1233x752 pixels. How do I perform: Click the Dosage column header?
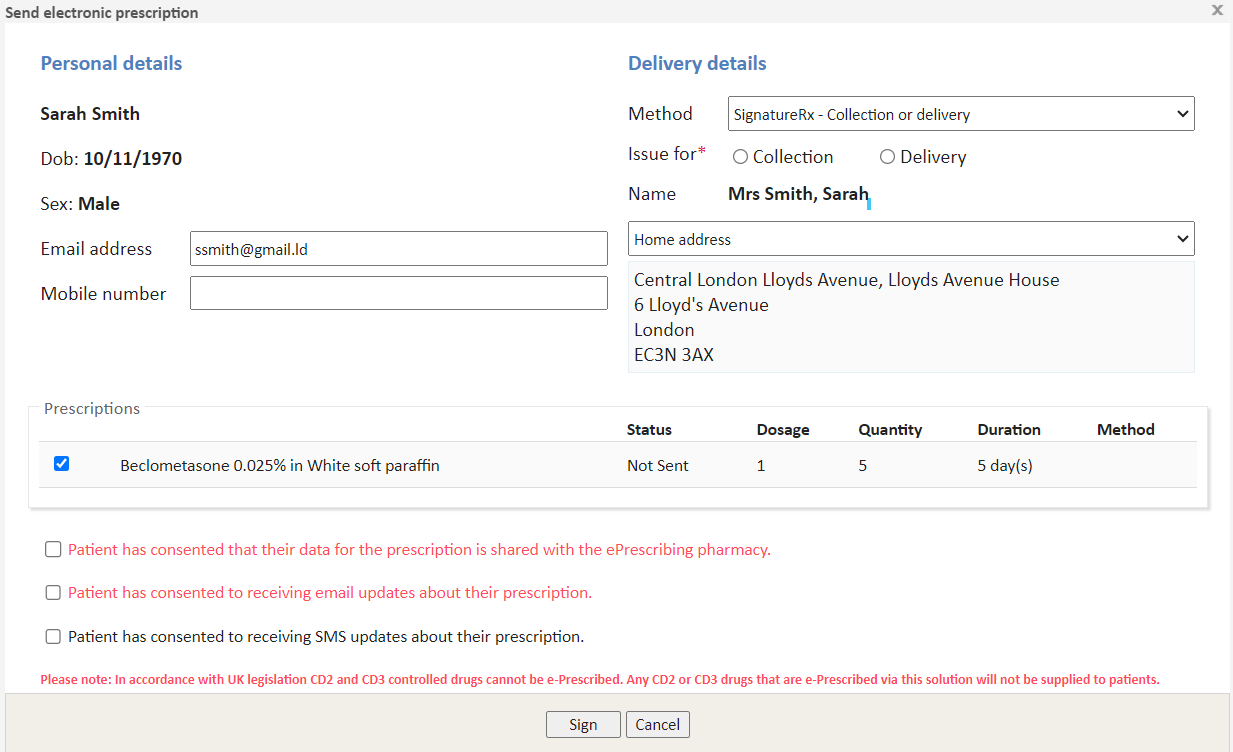tap(783, 430)
